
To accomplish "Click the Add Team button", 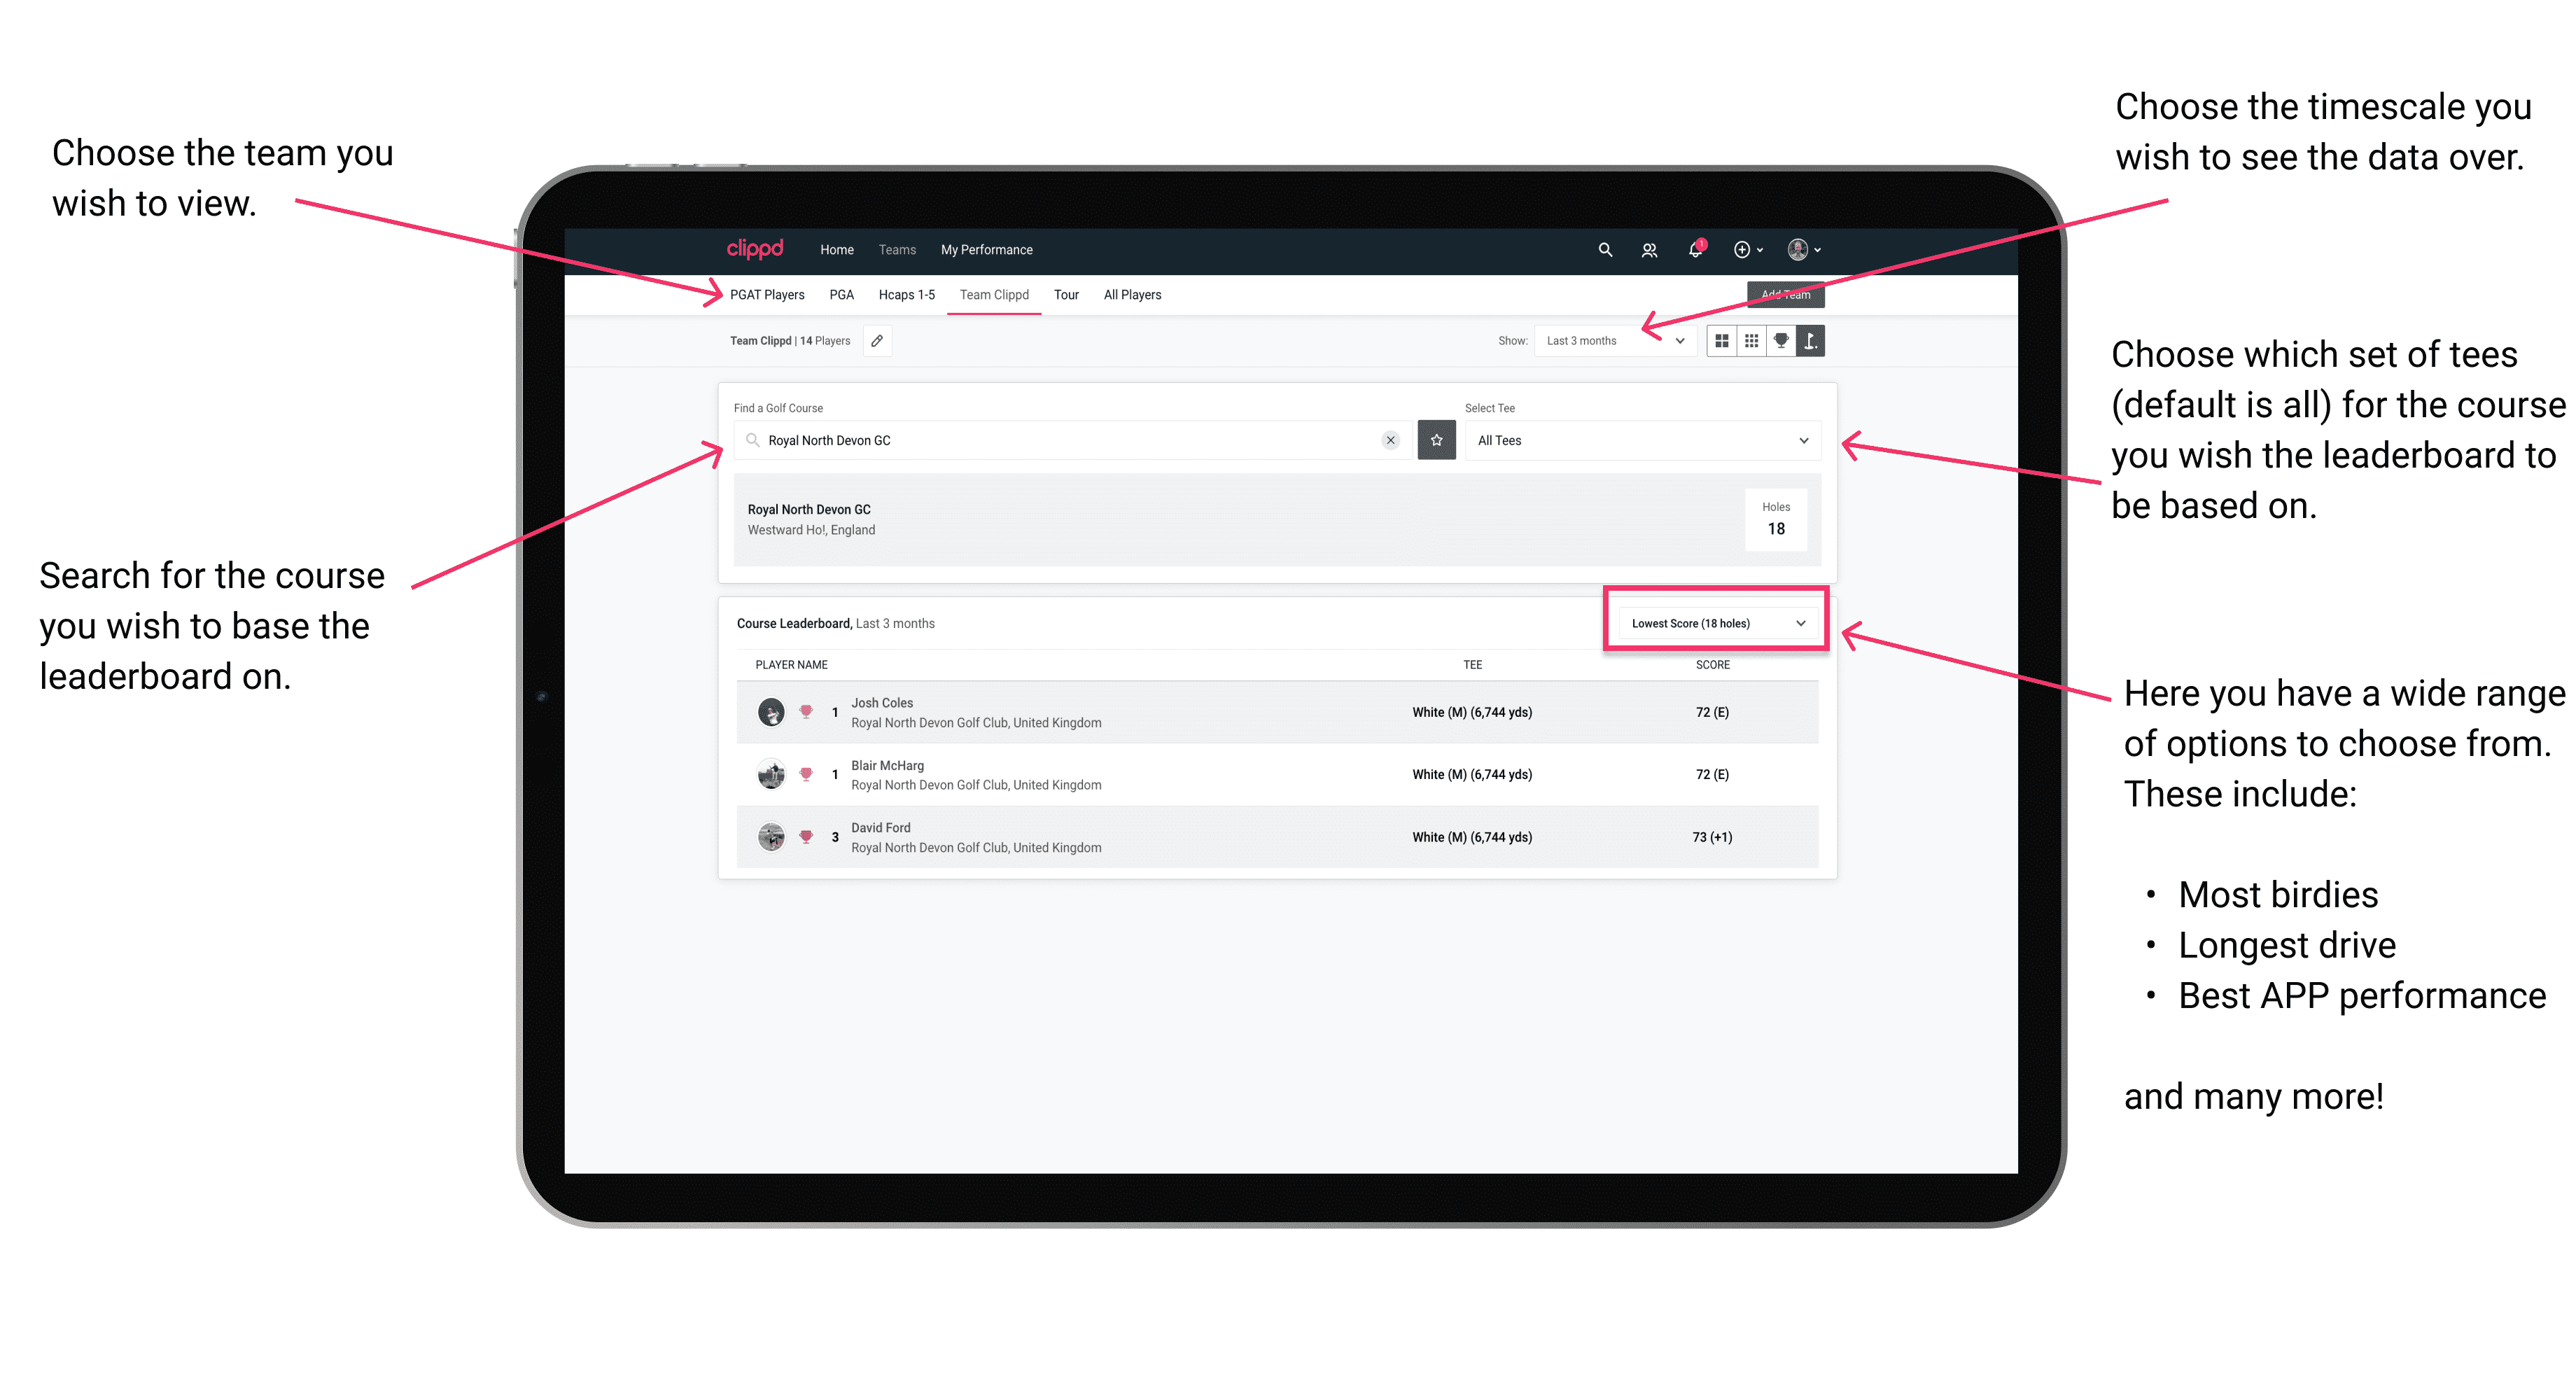I will [1779, 293].
